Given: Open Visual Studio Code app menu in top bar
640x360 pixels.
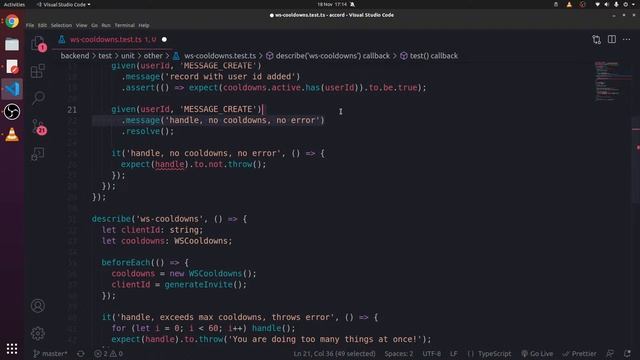Looking at the screenshot, I should (63, 4).
